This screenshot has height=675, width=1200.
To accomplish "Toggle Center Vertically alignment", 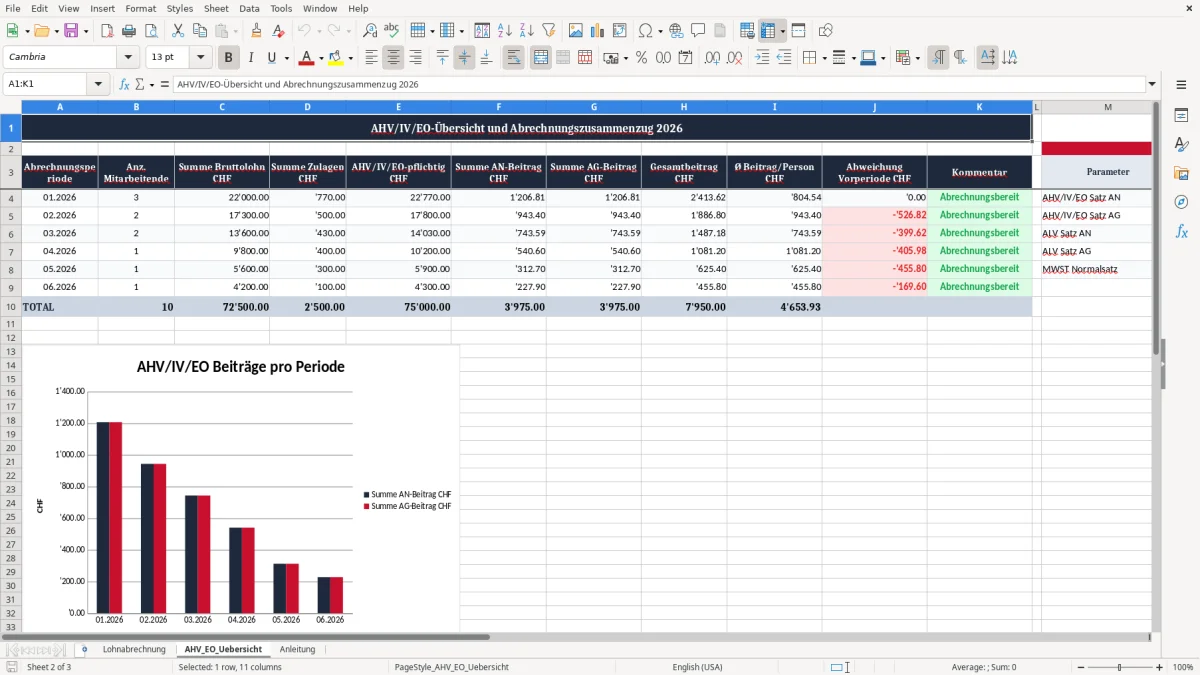I will coord(464,58).
